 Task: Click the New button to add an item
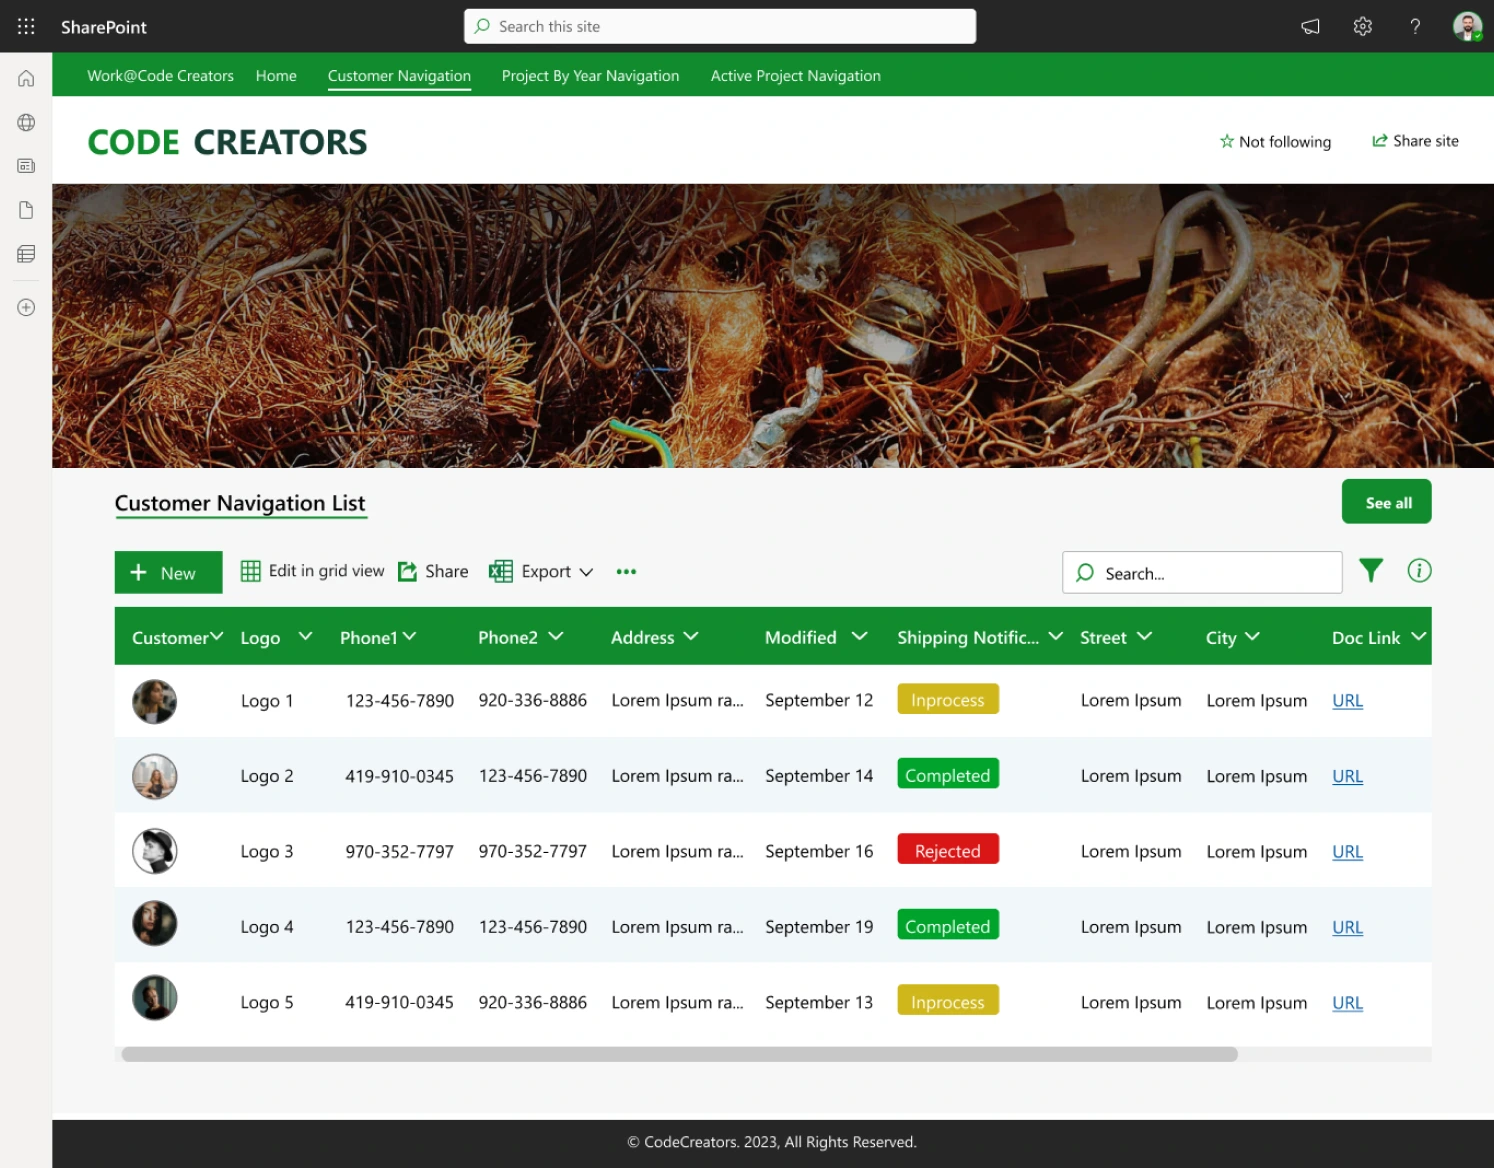167,572
